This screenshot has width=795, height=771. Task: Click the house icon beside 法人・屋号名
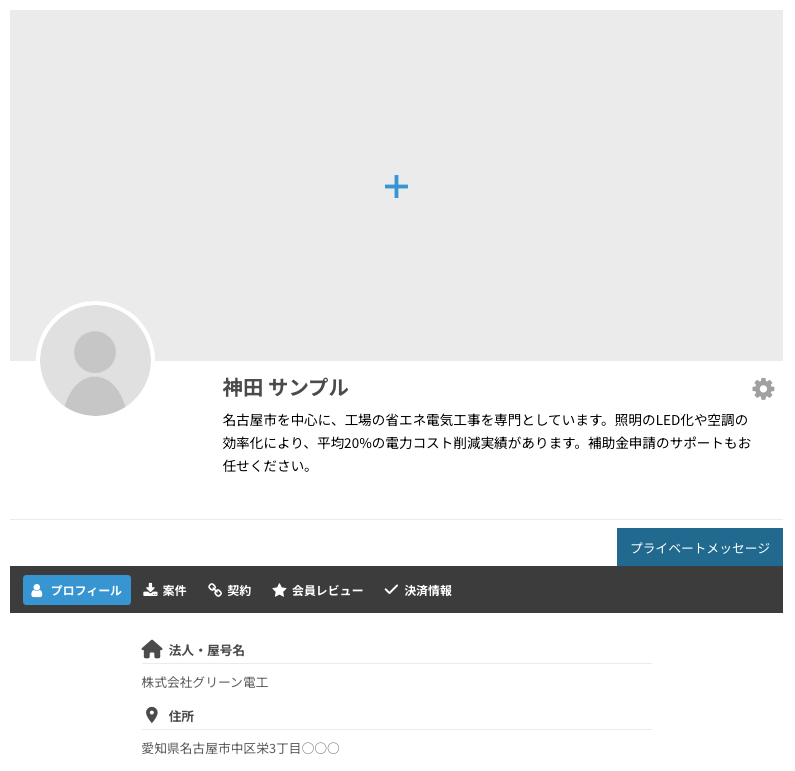(x=152, y=650)
